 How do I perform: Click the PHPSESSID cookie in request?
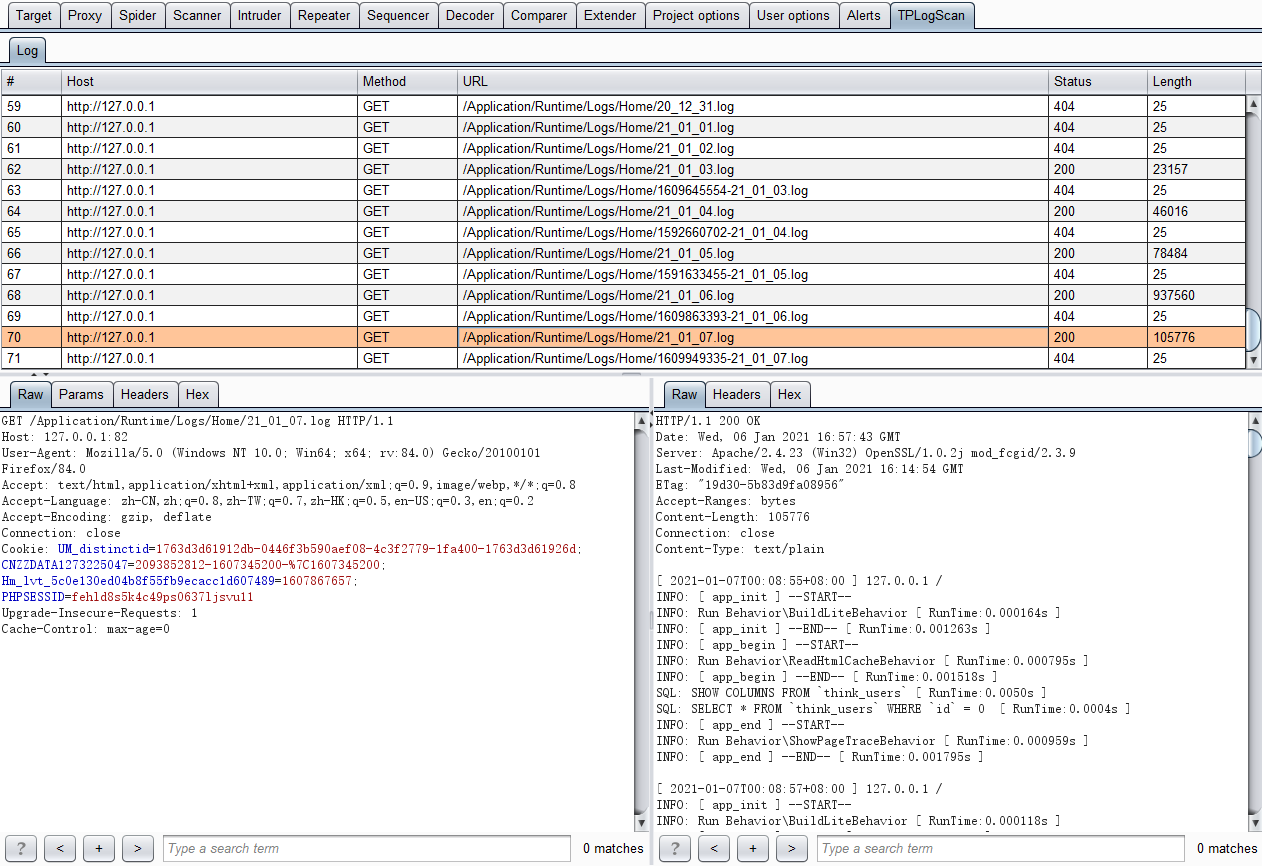(x=128, y=597)
